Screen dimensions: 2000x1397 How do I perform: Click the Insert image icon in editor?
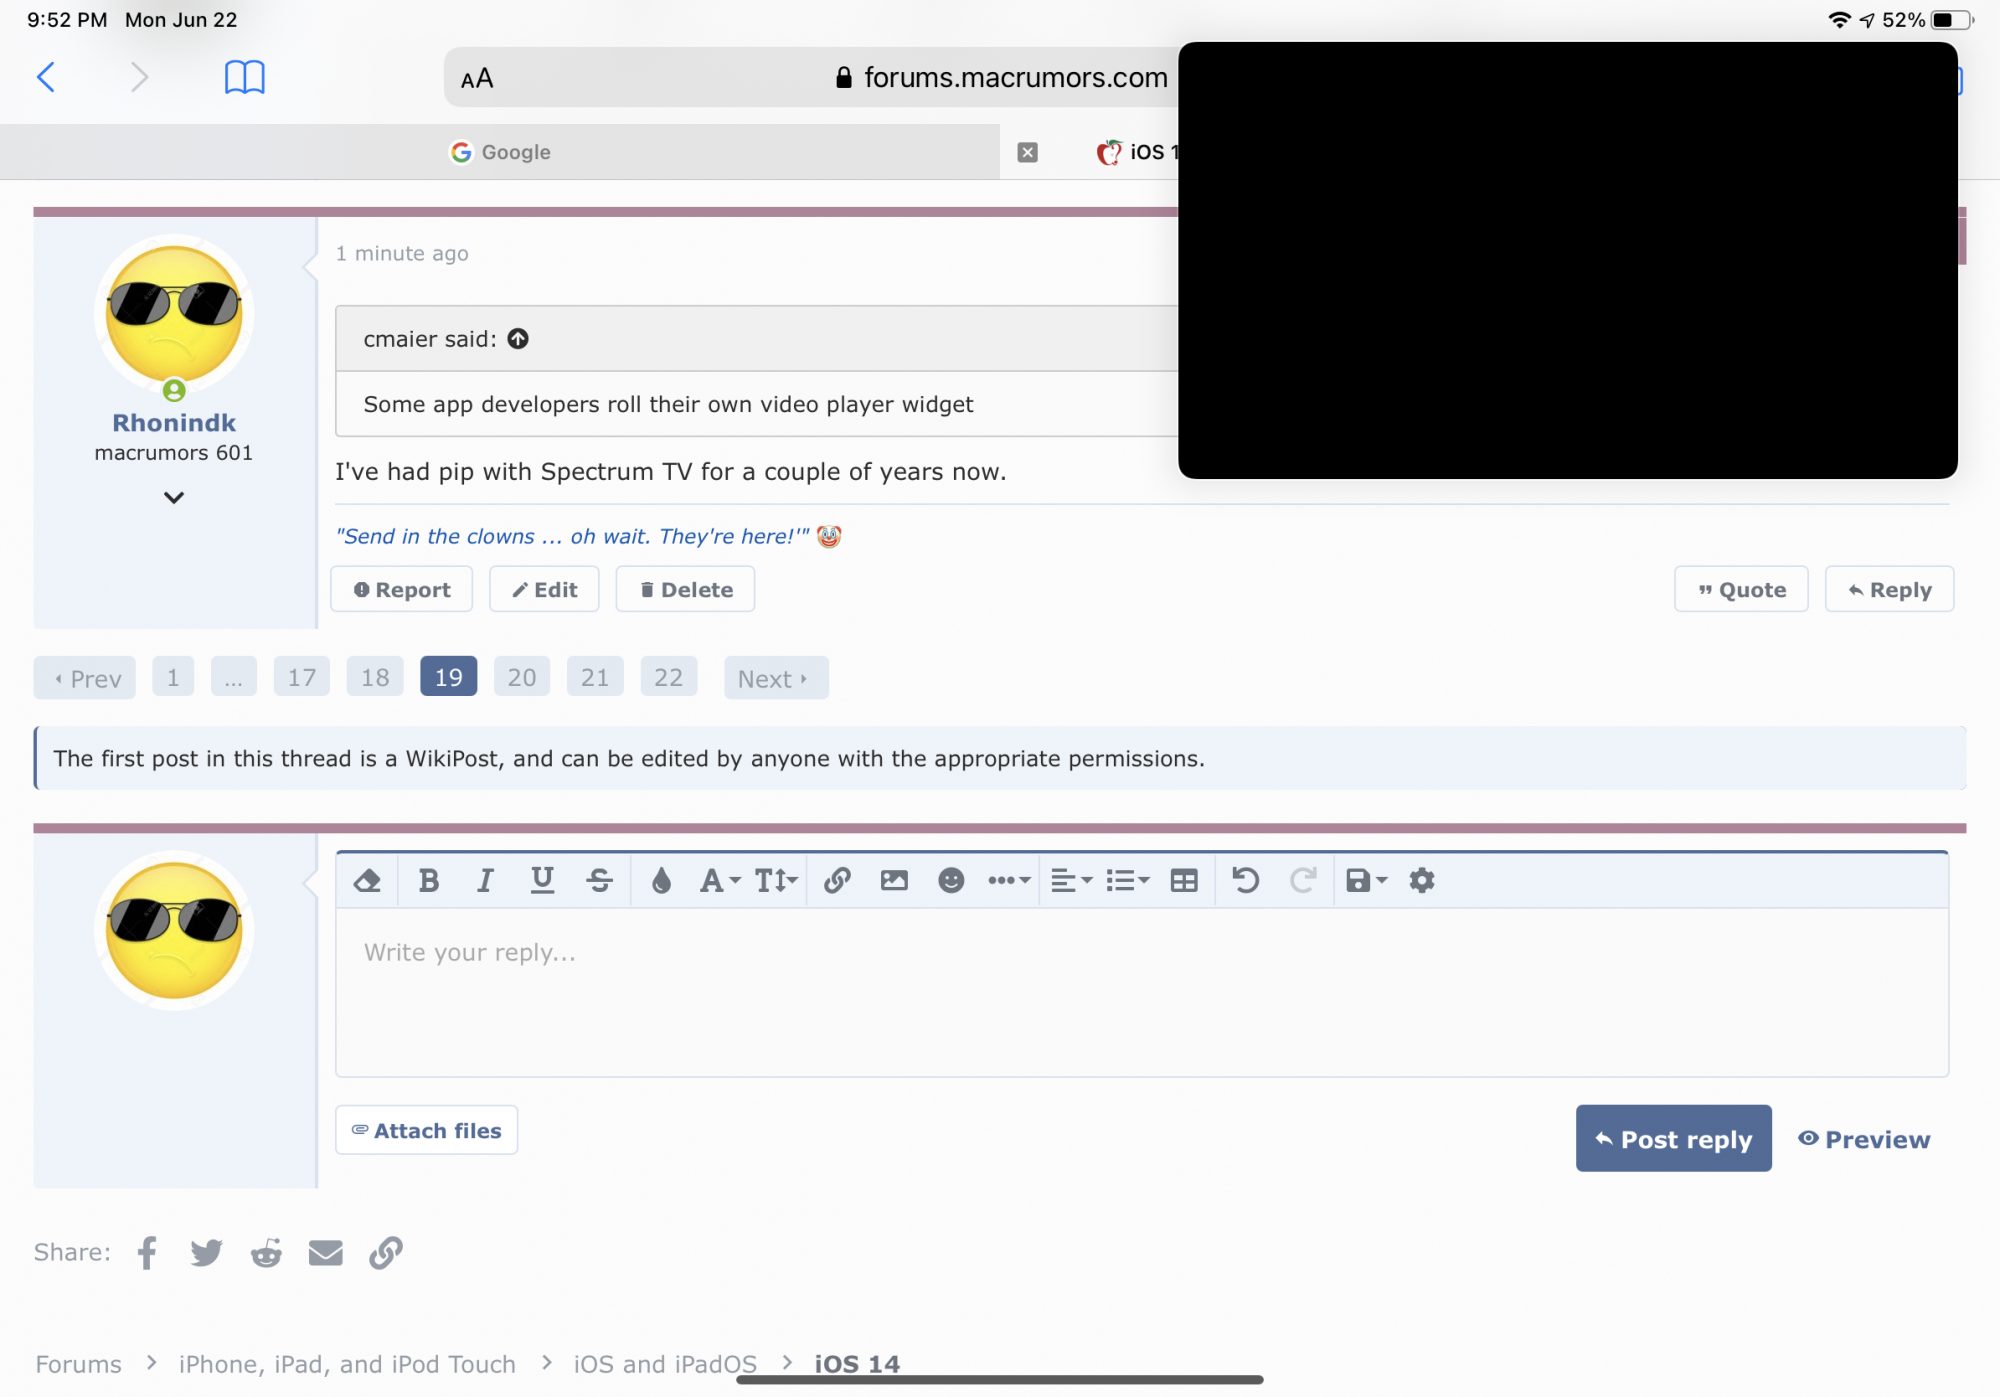894,880
